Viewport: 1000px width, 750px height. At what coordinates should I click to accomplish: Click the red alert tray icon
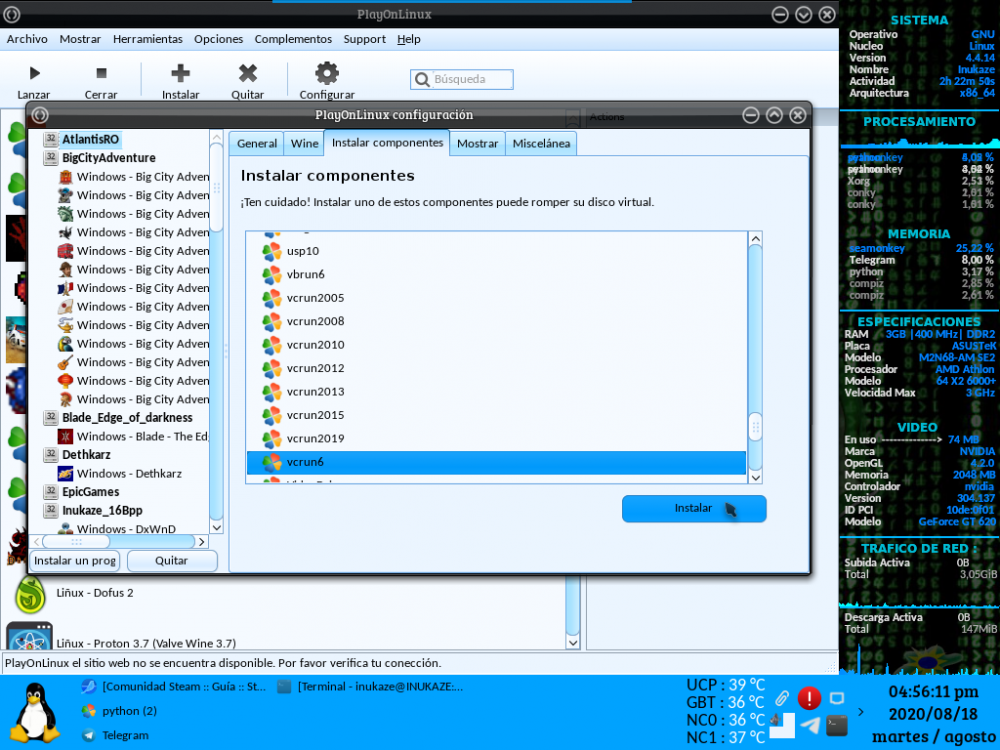809,698
